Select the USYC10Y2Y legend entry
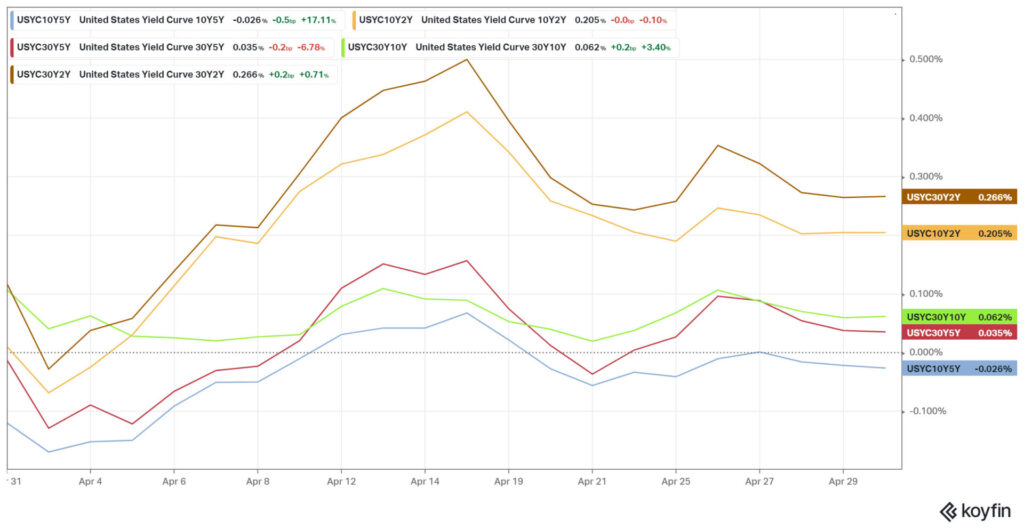 click(x=513, y=20)
